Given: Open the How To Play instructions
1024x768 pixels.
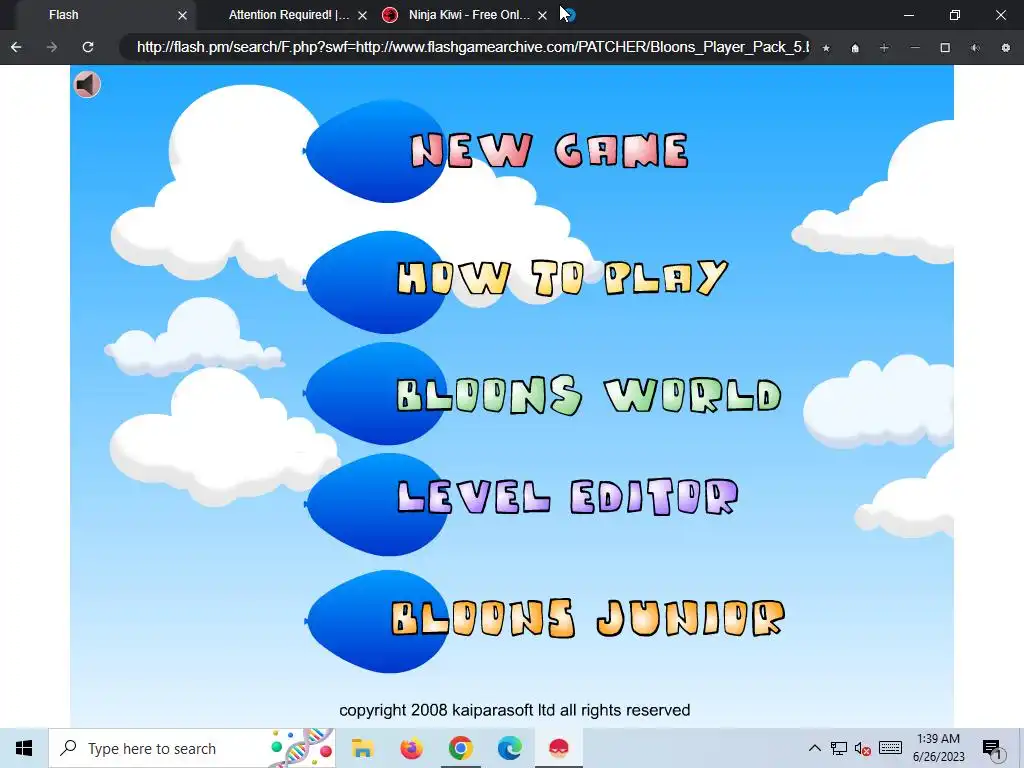Looking at the screenshot, I should (x=562, y=278).
